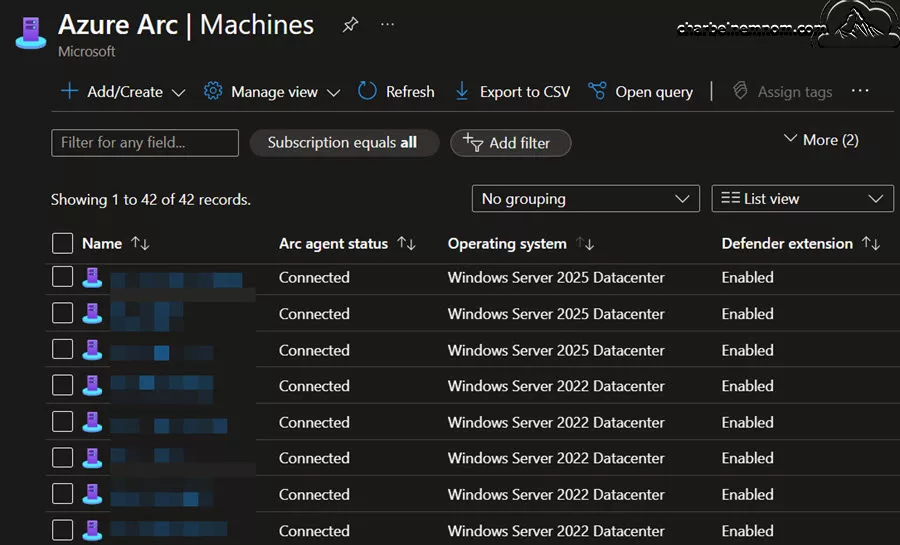The height and width of the screenshot is (545, 900).
Task: Refresh the machines list
Action: click(x=396, y=92)
